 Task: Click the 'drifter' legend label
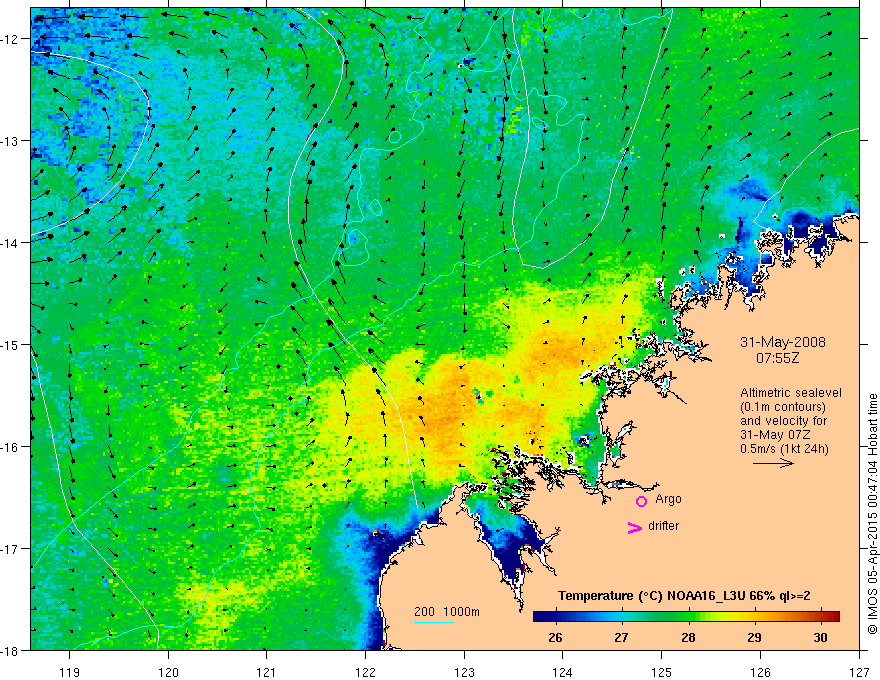pyautogui.click(x=663, y=526)
